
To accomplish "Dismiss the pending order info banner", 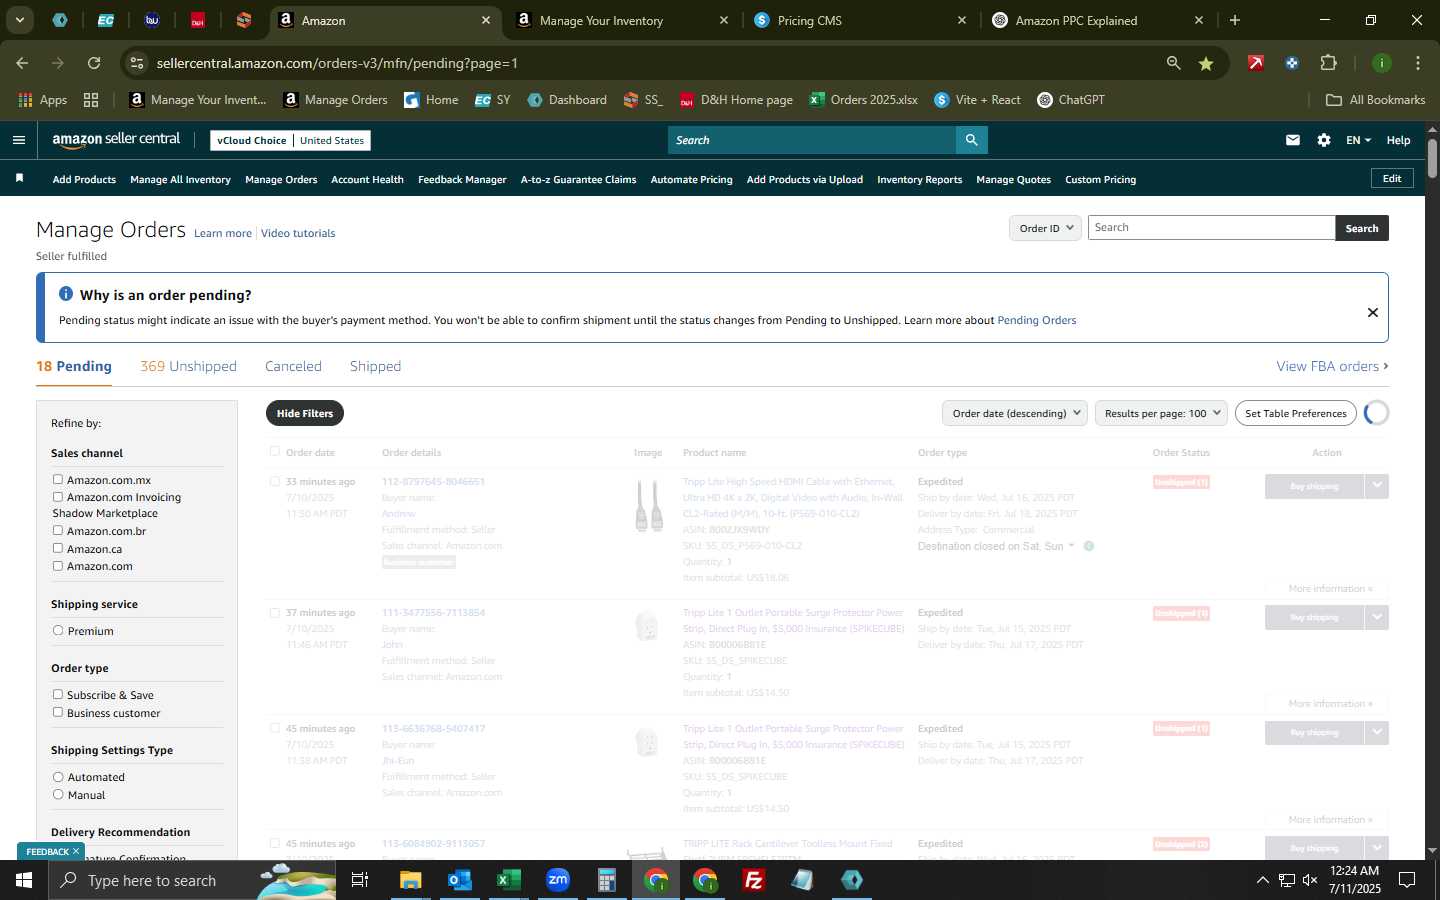I will click(x=1373, y=312).
